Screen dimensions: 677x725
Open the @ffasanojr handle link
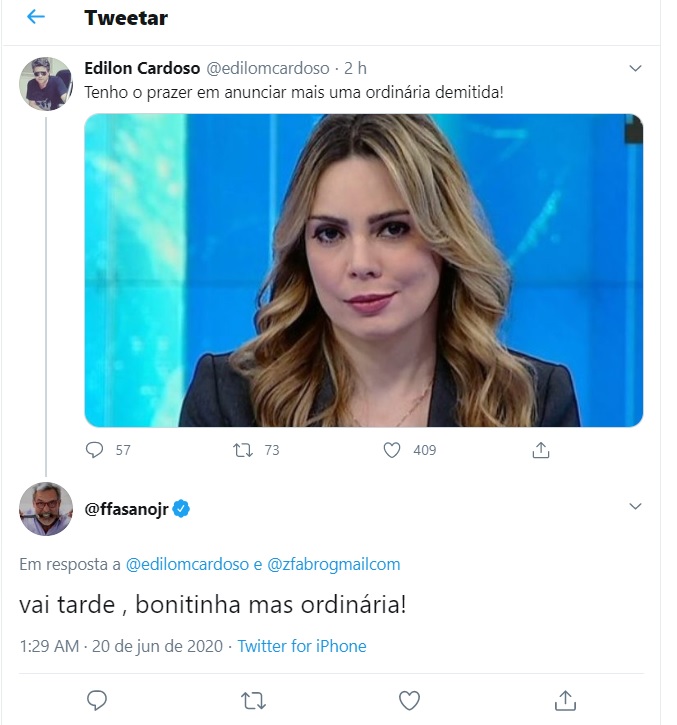[127, 509]
